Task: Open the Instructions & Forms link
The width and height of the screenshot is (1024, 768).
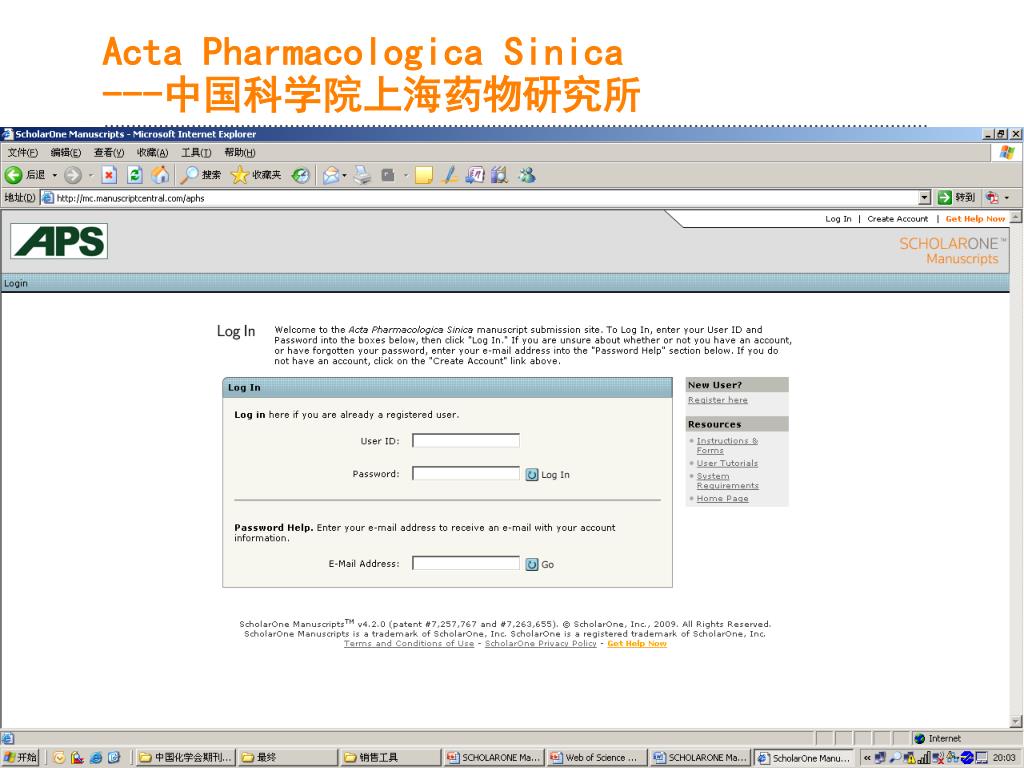Action: tap(727, 445)
